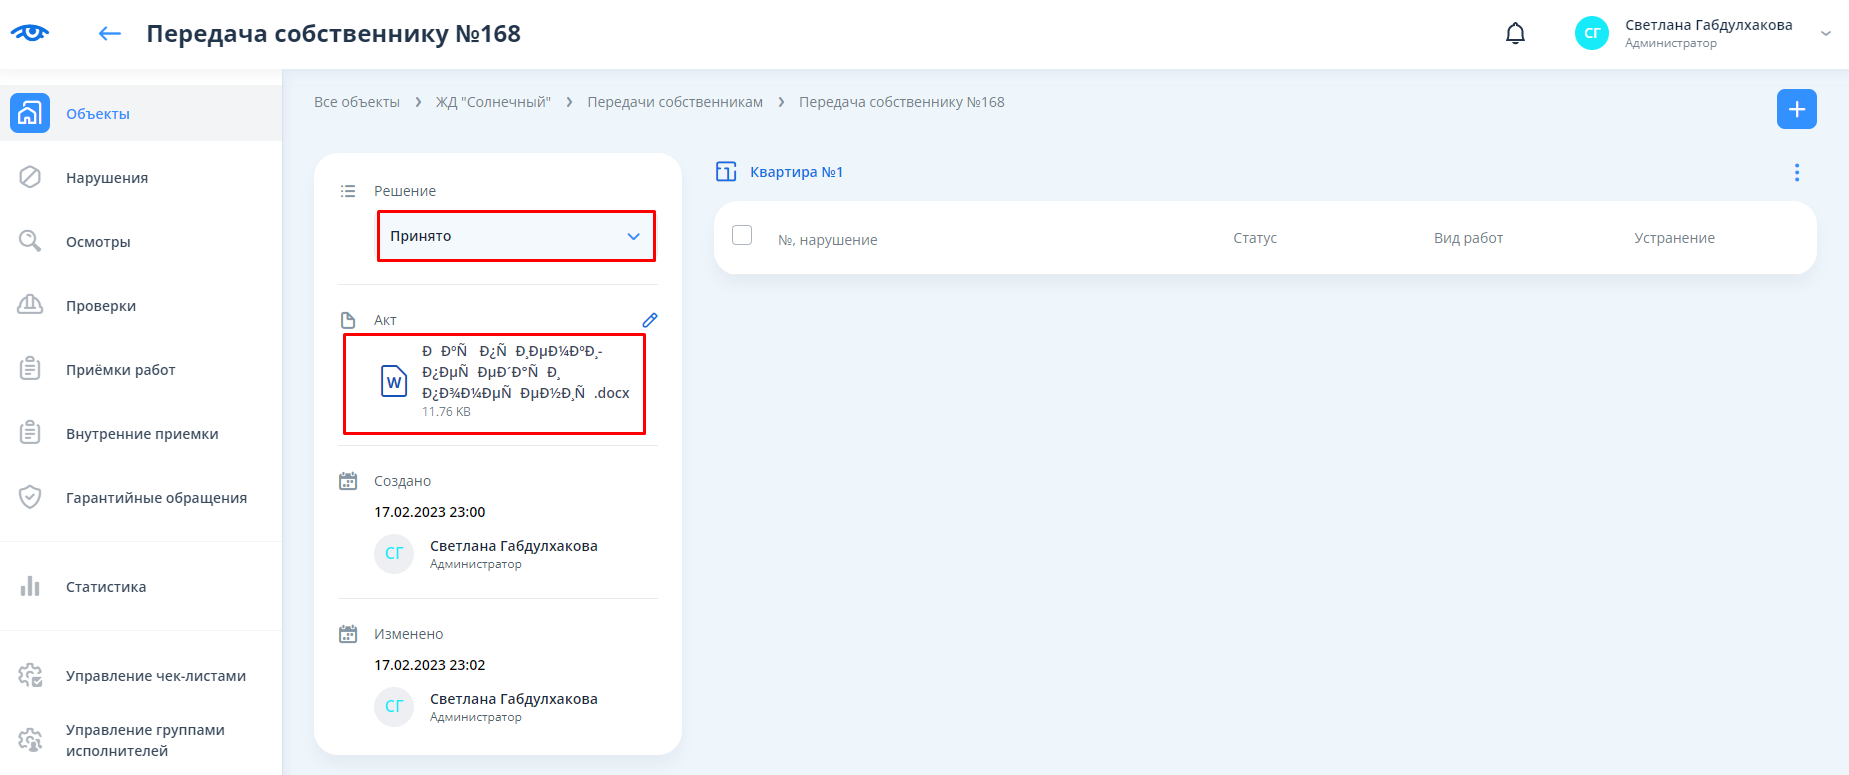Open Нарушения in the sidebar

pyautogui.click(x=107, y=178)
